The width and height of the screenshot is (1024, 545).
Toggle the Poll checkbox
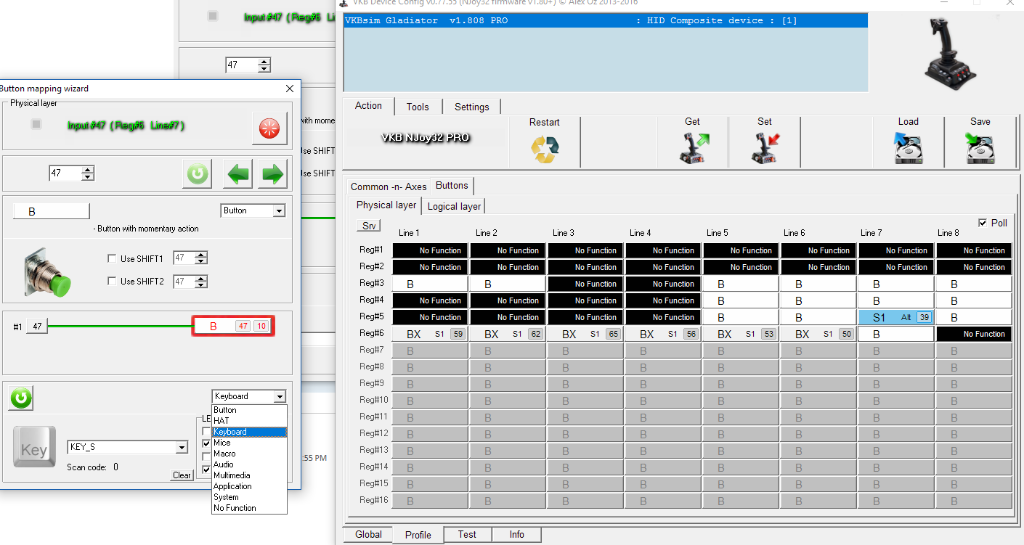pos(982,223)
